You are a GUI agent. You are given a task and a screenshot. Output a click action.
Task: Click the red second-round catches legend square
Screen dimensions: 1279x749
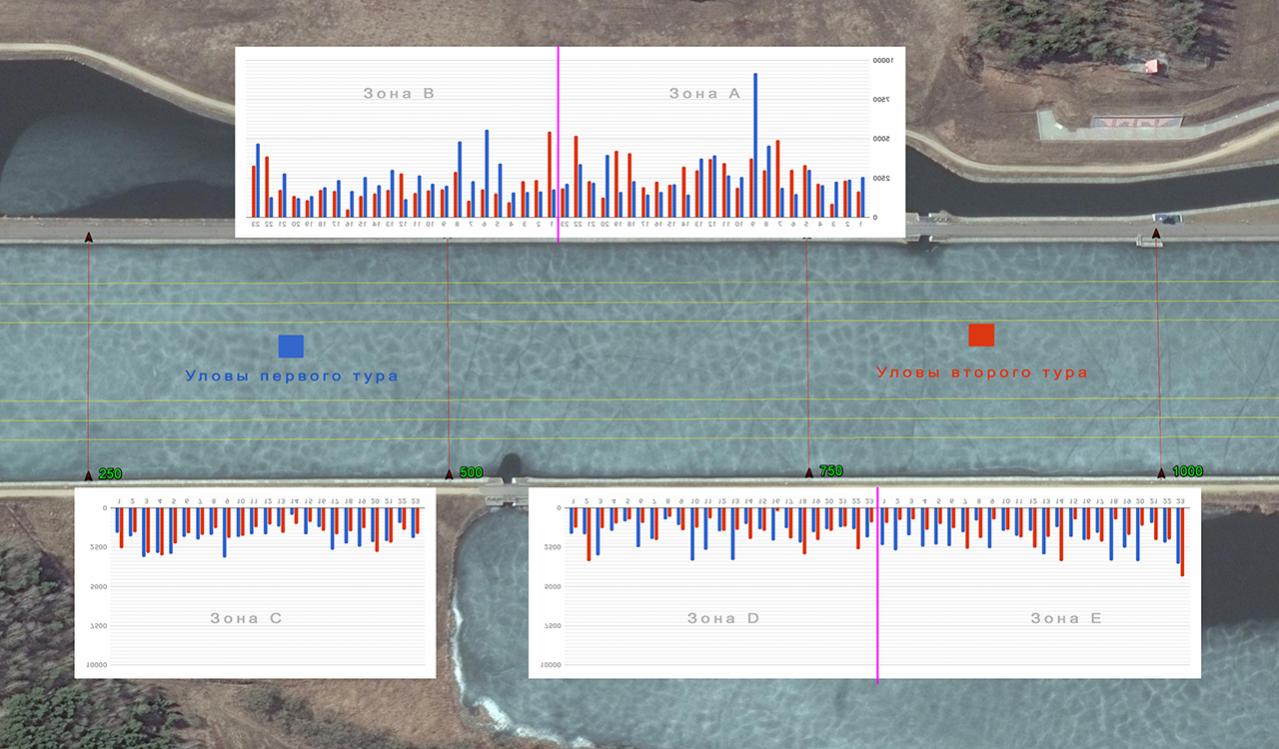click(x=981, y=335)
